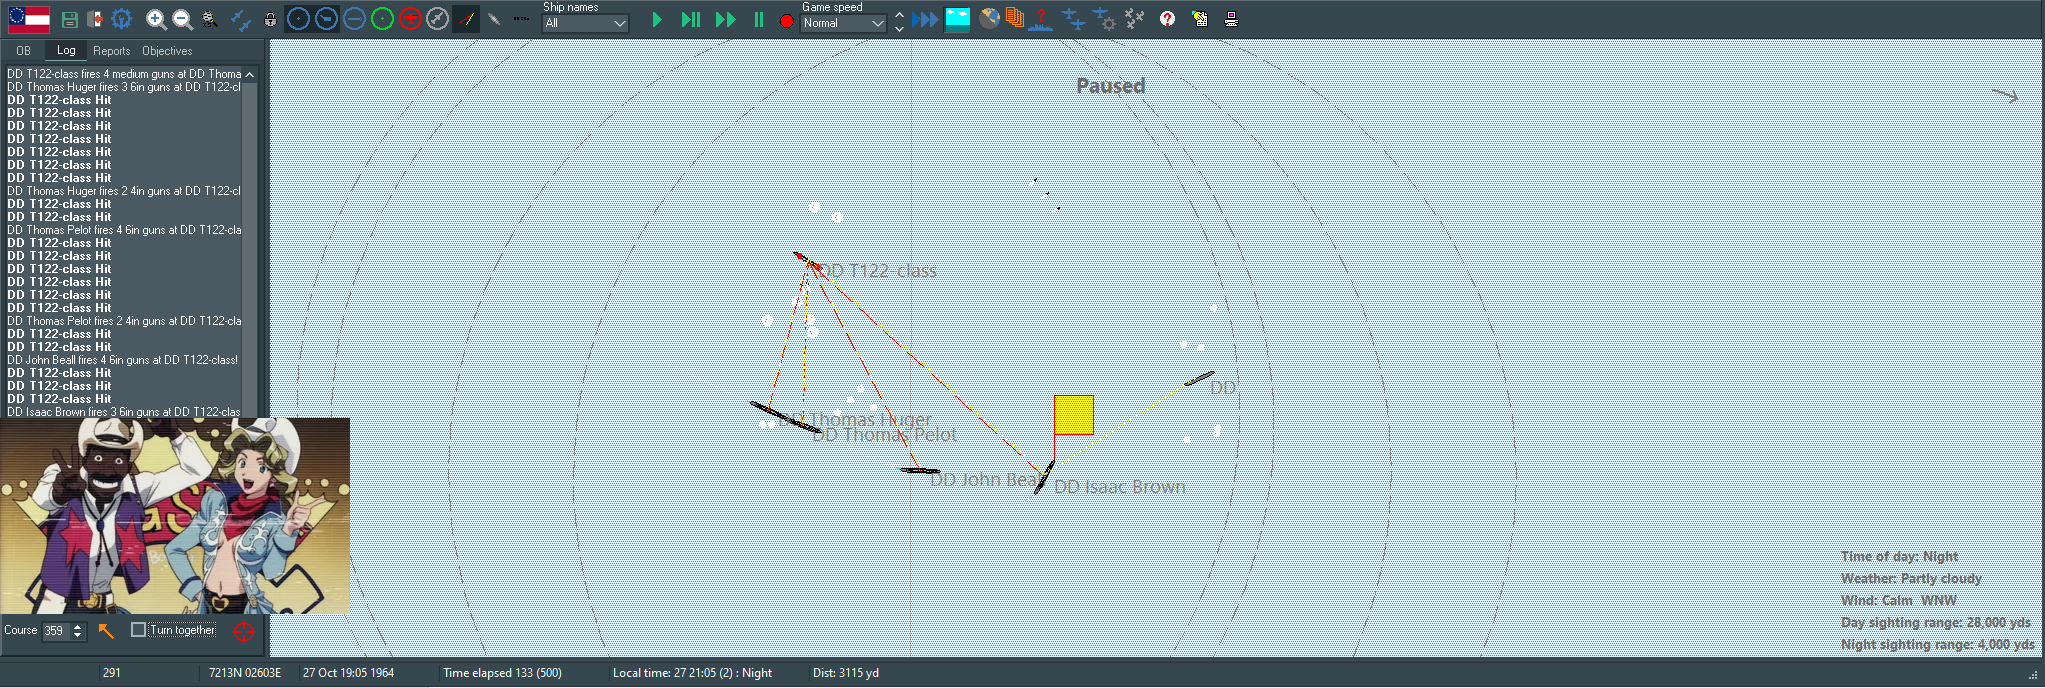Switch to the OB tab
Image resolution: width=2045 pixels, height=688 pixels.
click(23, 51)
